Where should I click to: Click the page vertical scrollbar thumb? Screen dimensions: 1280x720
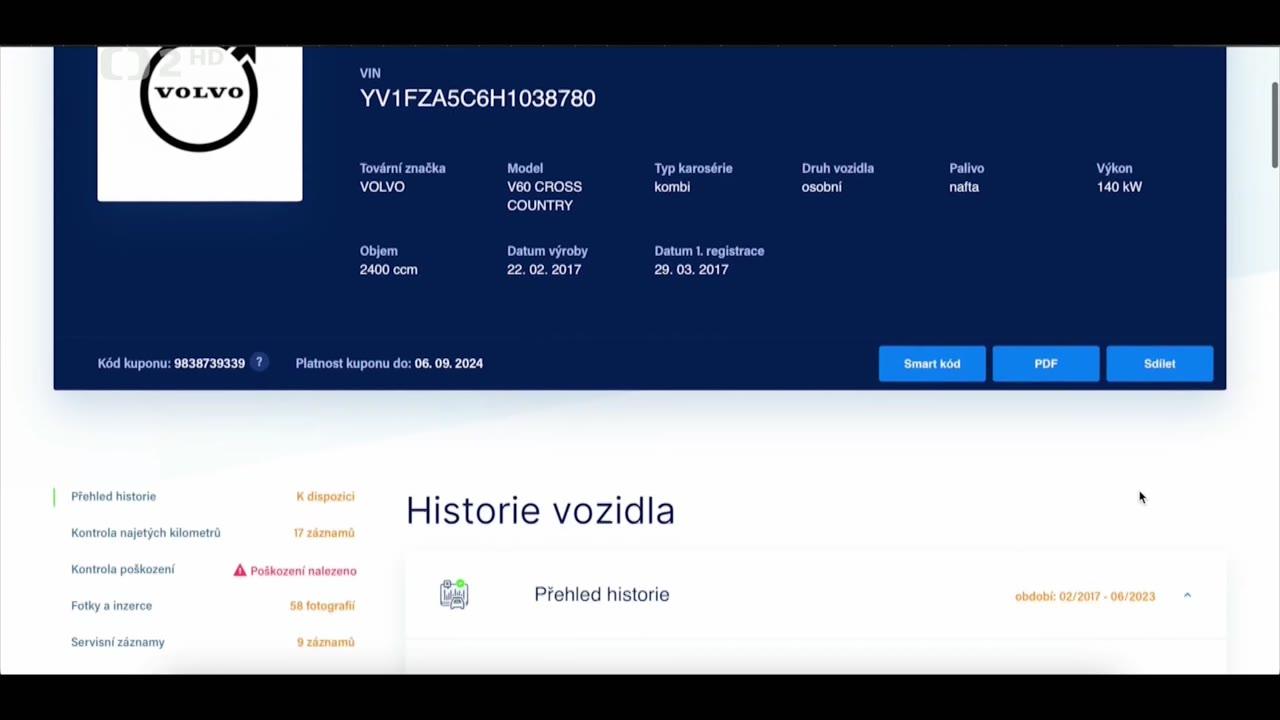tap(1275, 125)
